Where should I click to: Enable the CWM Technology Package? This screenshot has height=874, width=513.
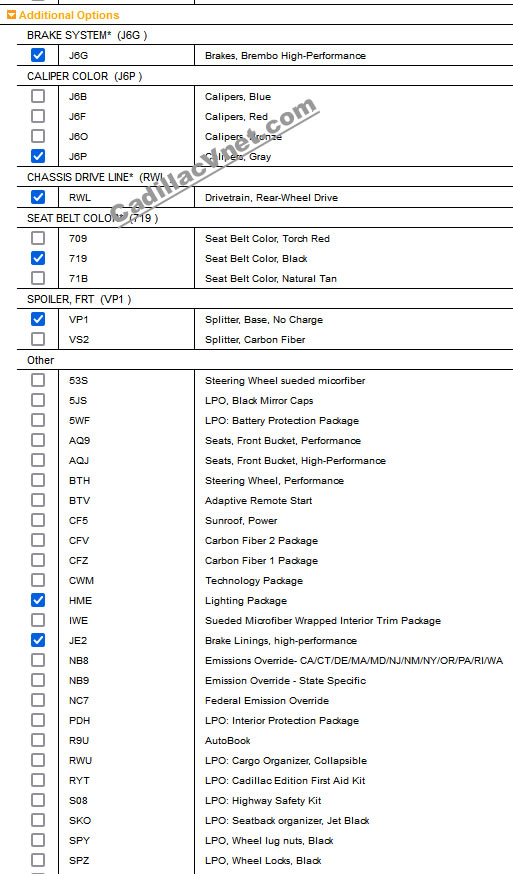pyautogui.click(x=38, y=580)
